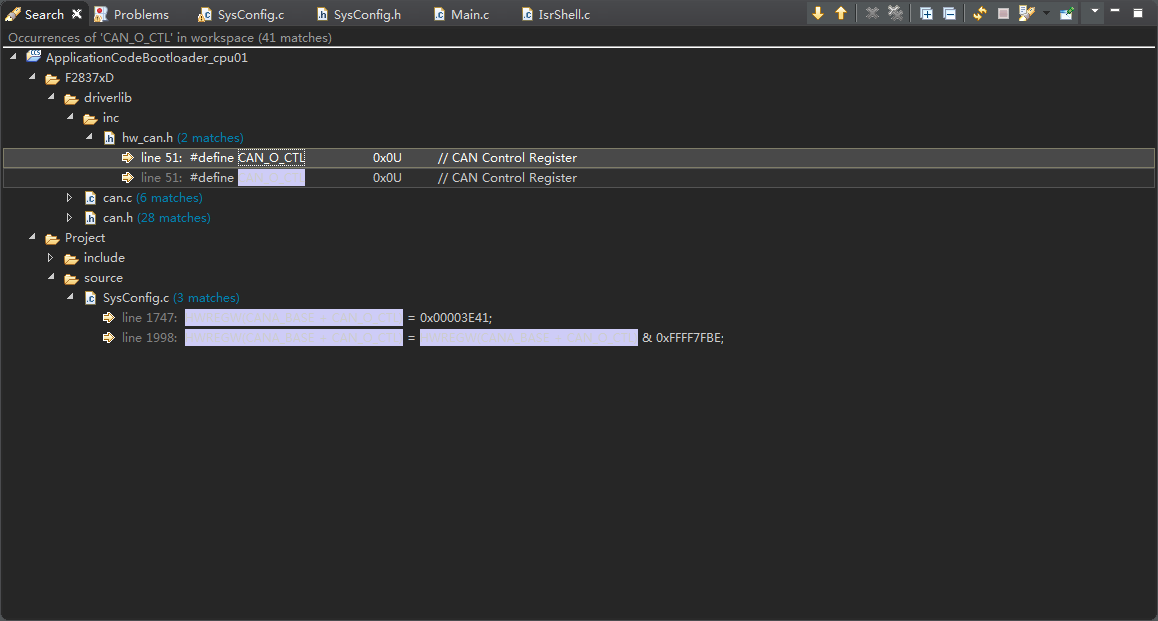Image resolution: width=1158 pixels, height=621 pixels.
Task: Expand all search results
Action: (x=926, y=13)
